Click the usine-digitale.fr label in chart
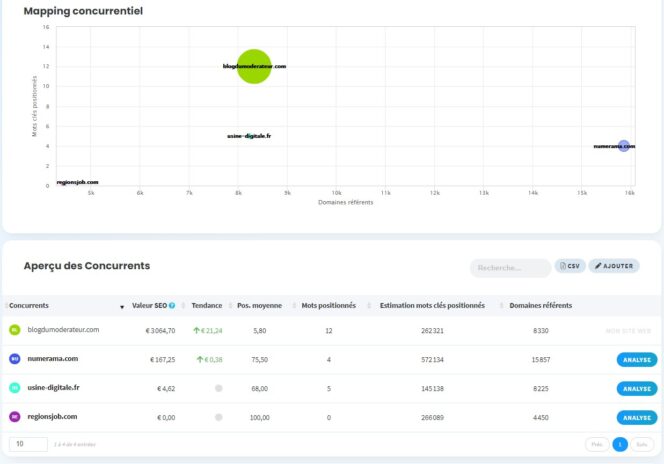This screenshot has width=664, height=464. click(x=249, y=136)
